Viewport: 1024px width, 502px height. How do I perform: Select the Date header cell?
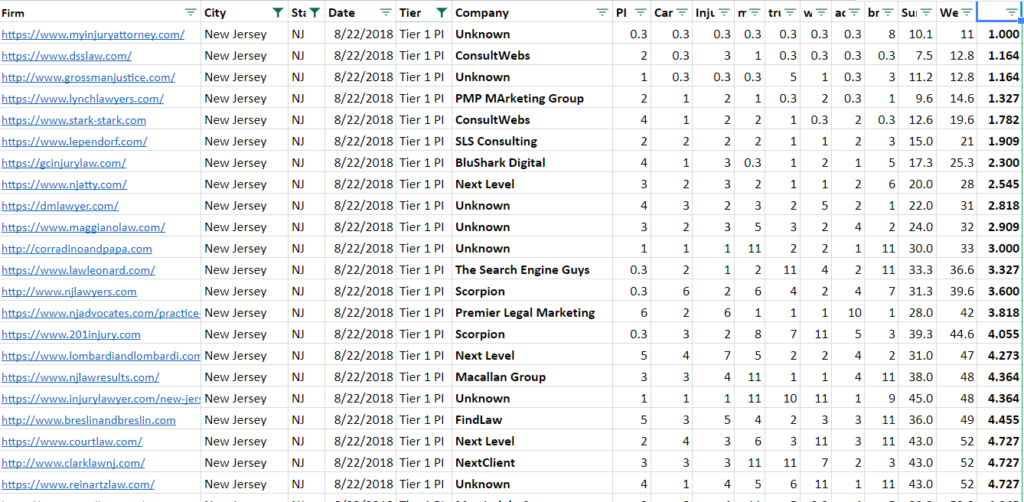[360, 12]
